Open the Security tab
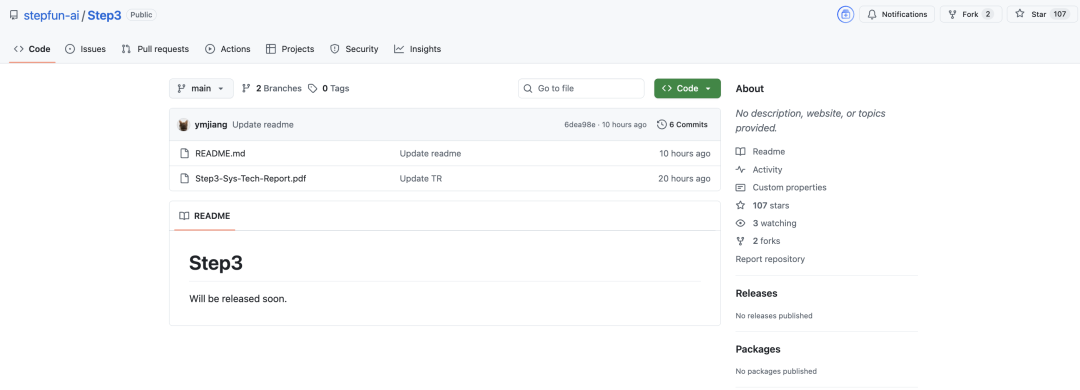 [354, 49]
